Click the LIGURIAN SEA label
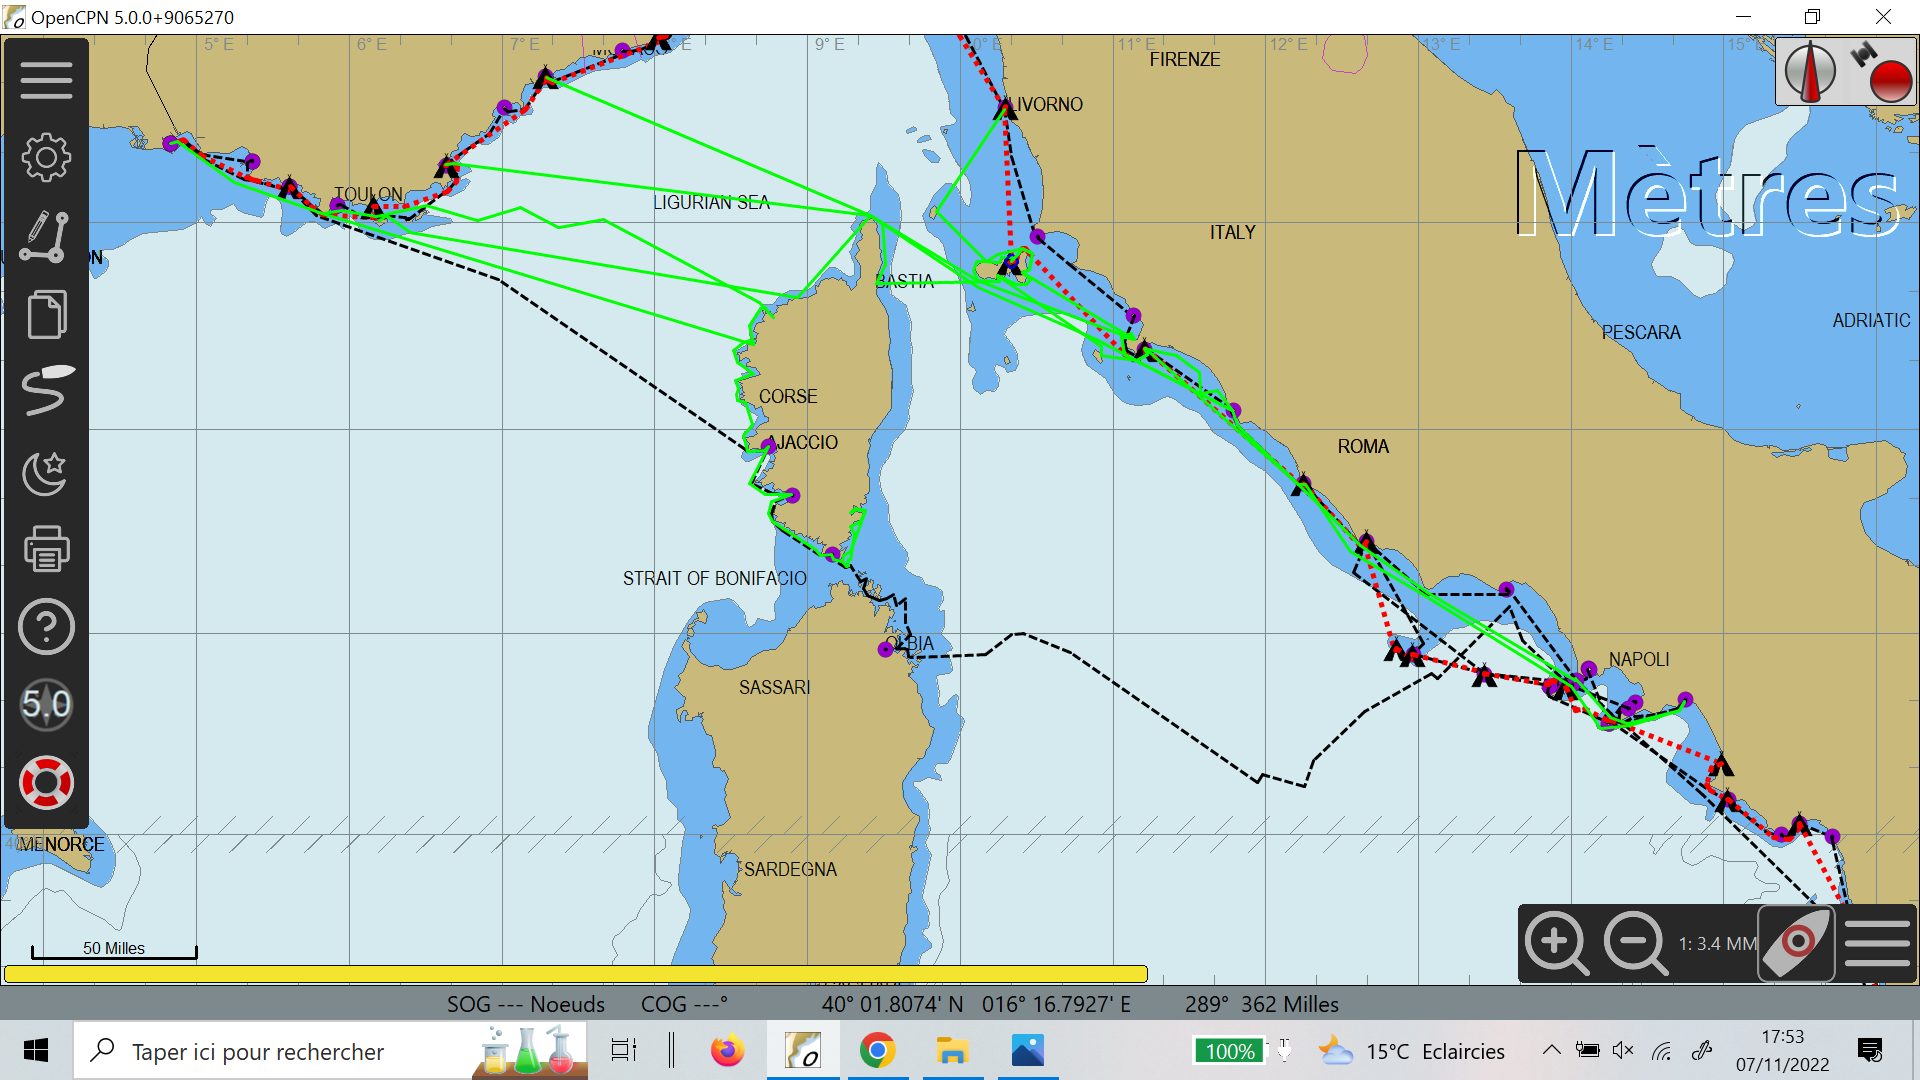Viewport: 1920px width, 1080px height. tap(711, 203)
